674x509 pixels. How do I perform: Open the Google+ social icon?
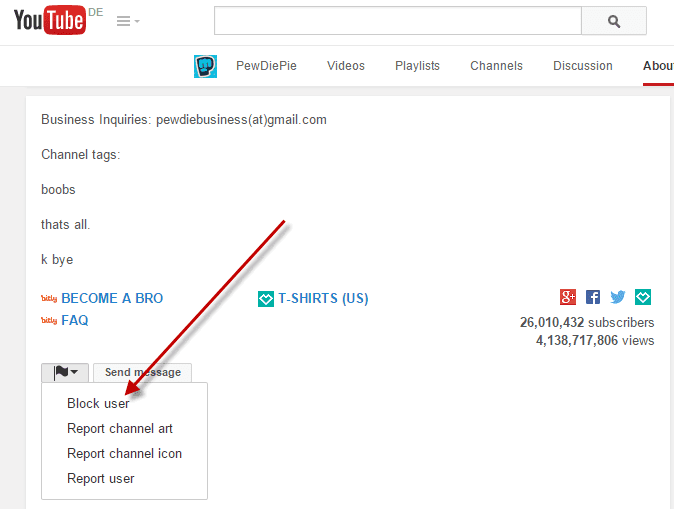click(568, 297)
